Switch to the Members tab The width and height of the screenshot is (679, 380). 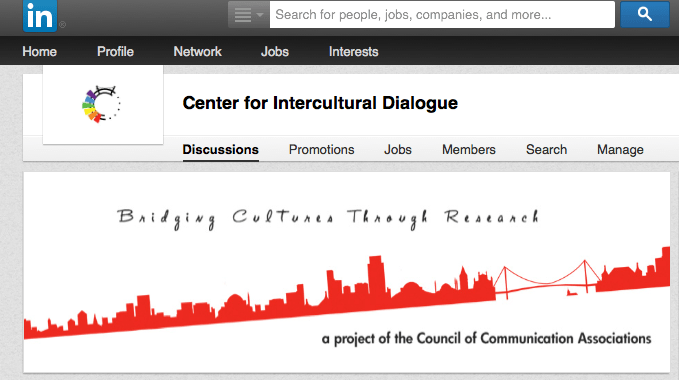(x=469, y=150)
